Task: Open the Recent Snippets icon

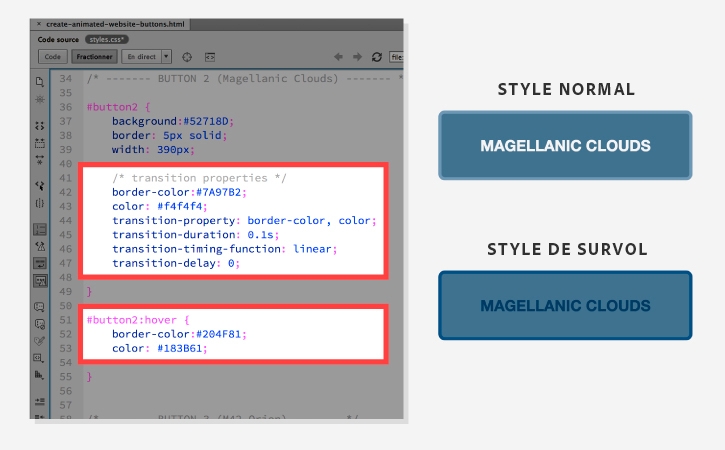Action: click(40, 358)
